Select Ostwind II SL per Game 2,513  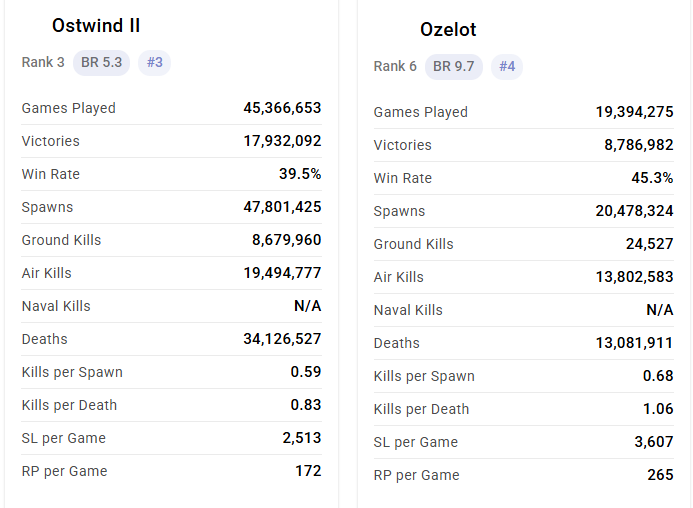302,438
